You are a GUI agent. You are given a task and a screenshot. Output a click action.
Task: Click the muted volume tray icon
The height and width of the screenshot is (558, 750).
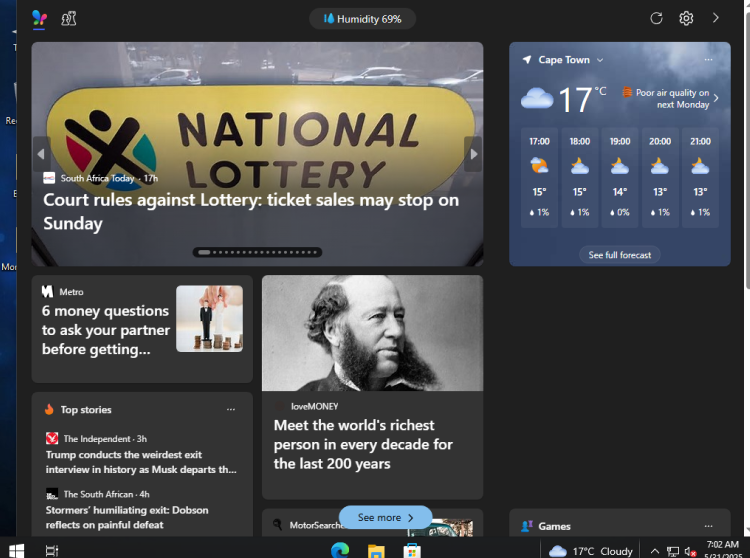coord(690,552)
